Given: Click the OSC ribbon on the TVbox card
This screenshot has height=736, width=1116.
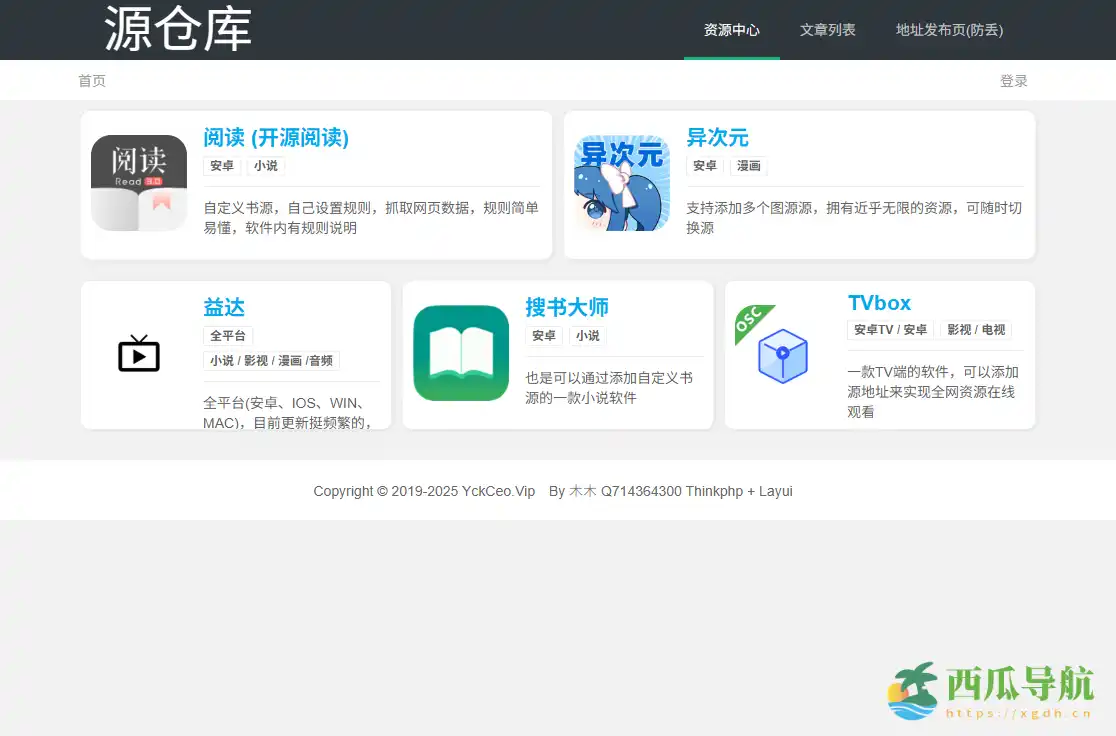Looking at the screenshot, I should pyautogui.click(x=752, y=318).
